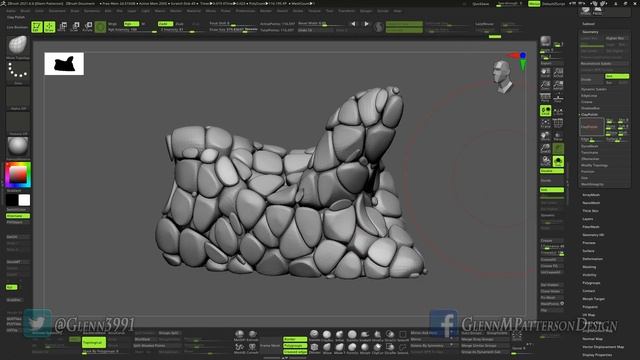640x360 pixels.
Task: Expand the Modify Topology section
Action: pos(594,165)
